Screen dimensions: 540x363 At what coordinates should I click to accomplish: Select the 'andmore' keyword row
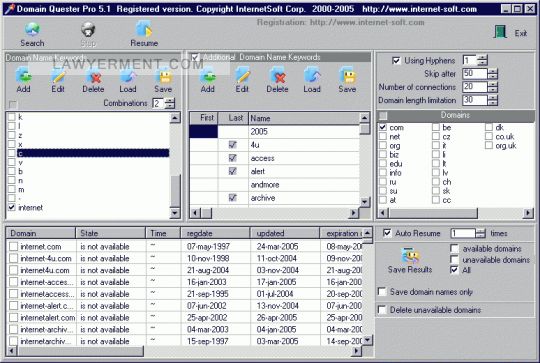(x=274, y=185)
